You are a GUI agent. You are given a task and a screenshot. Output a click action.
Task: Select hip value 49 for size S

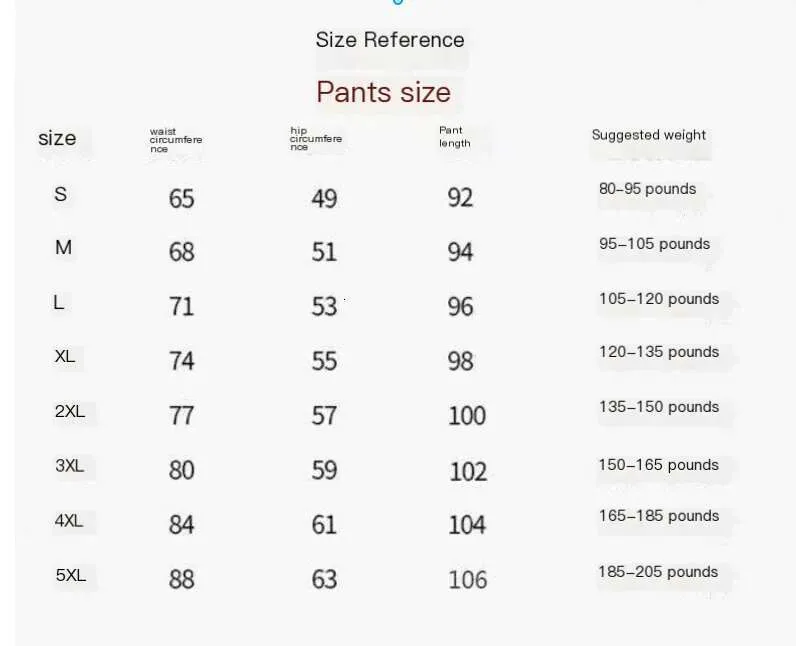[324, 198]
